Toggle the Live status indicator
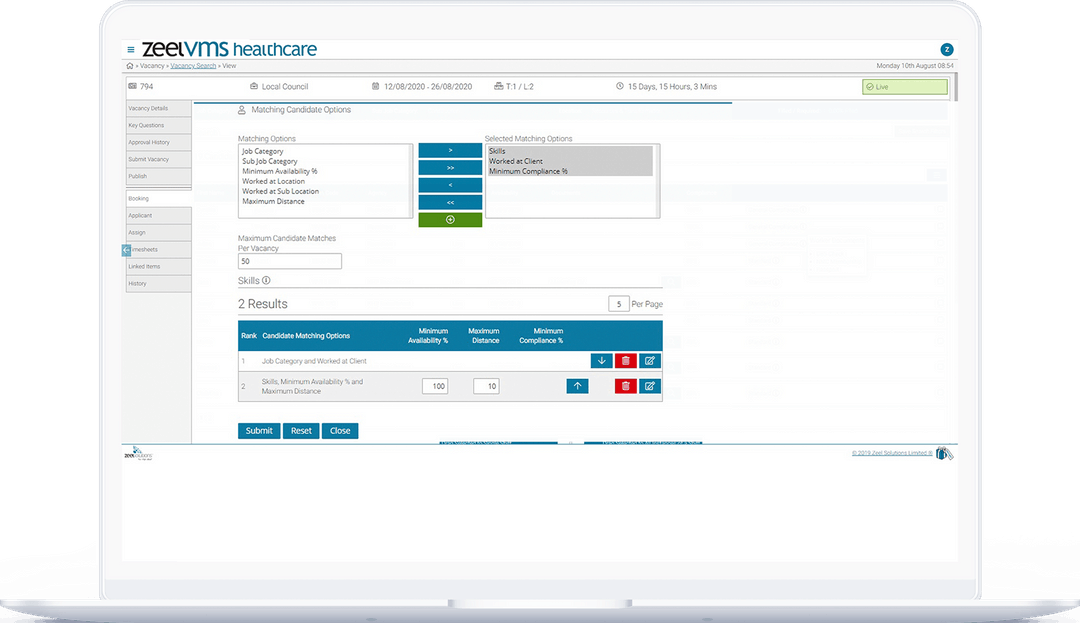The image size is (1080, 623). [x=904, y=86]
